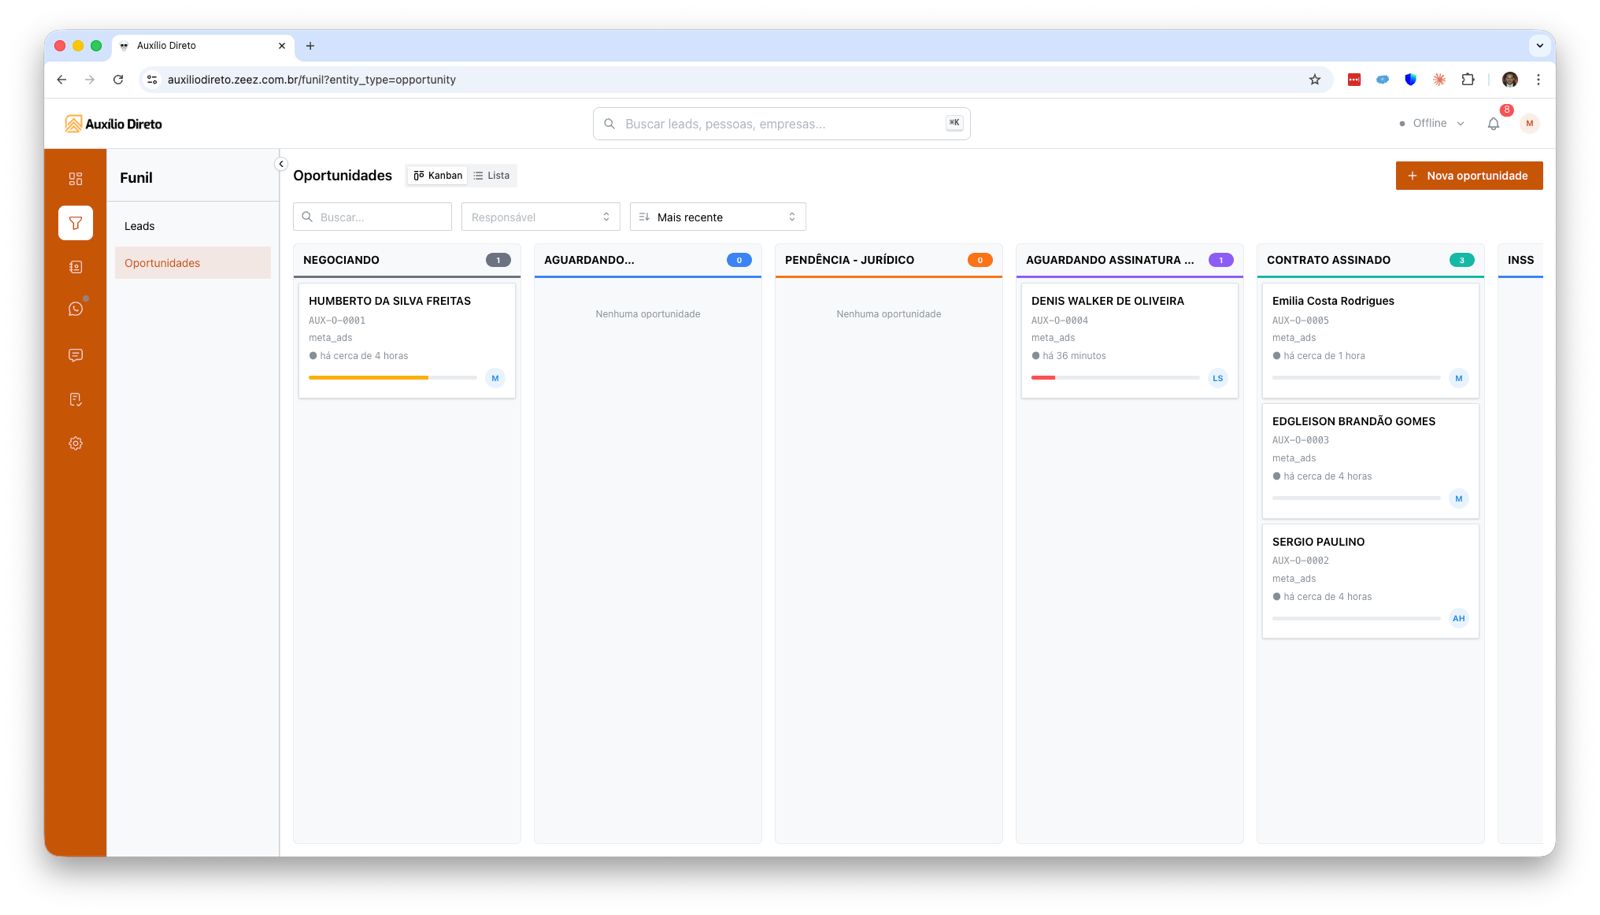Click the global search leads field
Viewport: 1600px width, 915px height.
click(x=781, y=124)
